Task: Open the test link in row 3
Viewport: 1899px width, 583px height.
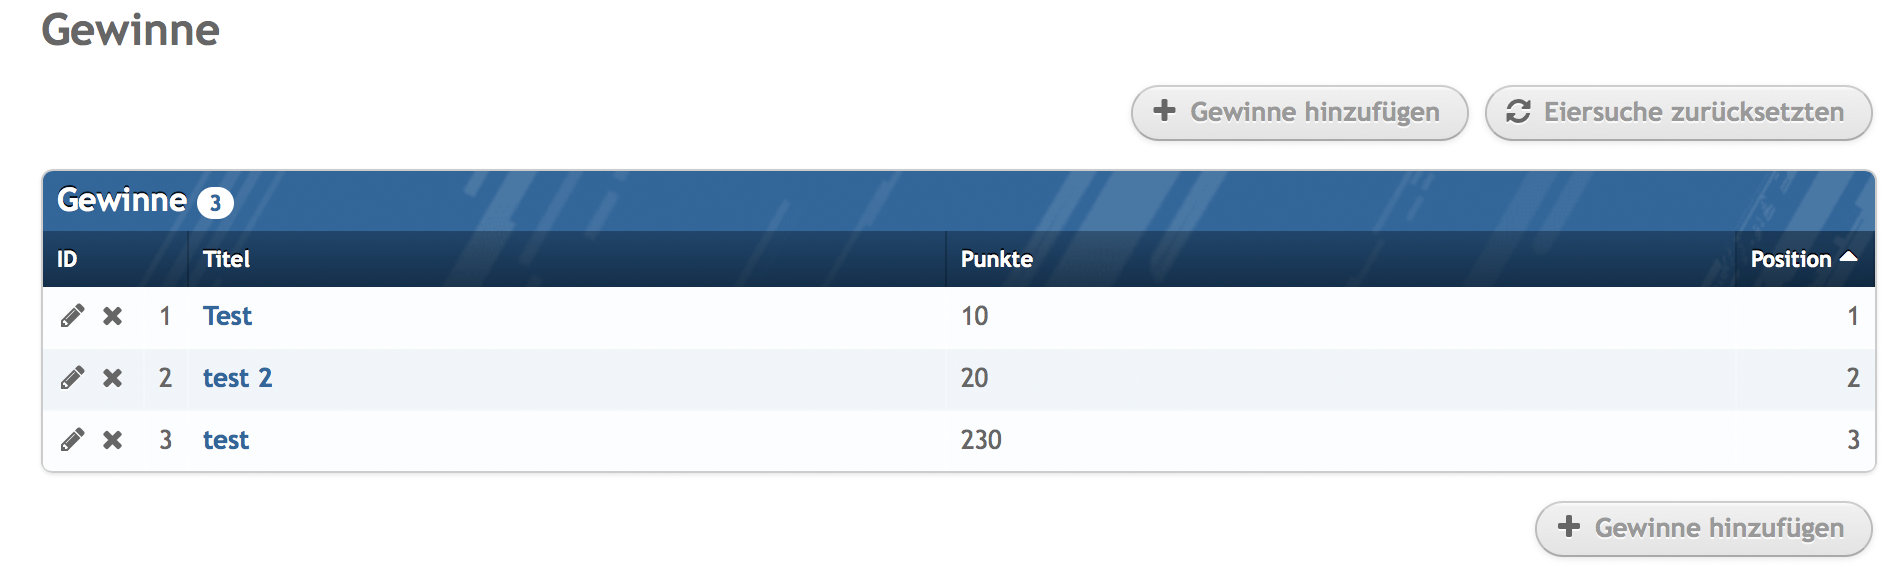Action: point(226,441)
